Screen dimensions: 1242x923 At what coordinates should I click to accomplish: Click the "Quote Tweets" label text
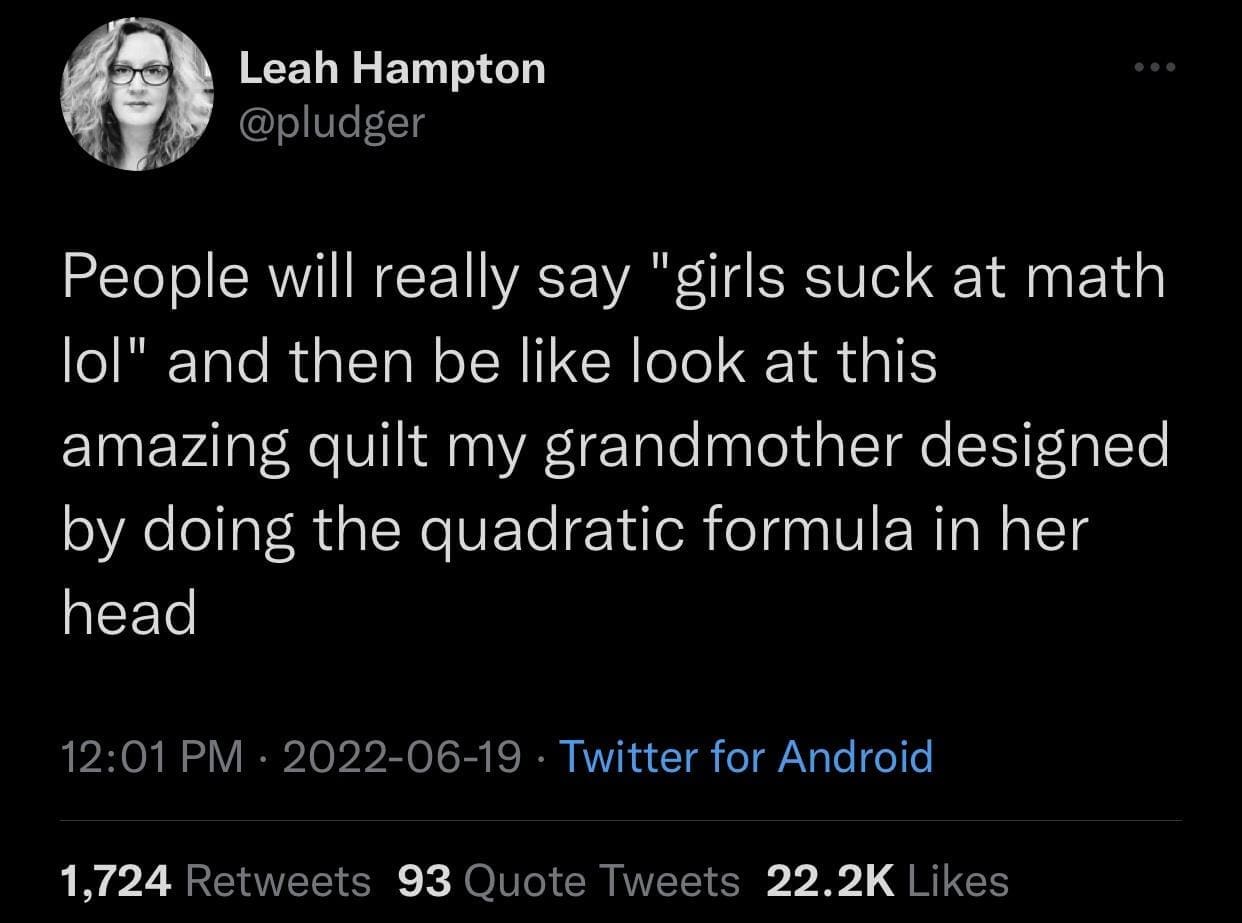click(x=602, y=881)
